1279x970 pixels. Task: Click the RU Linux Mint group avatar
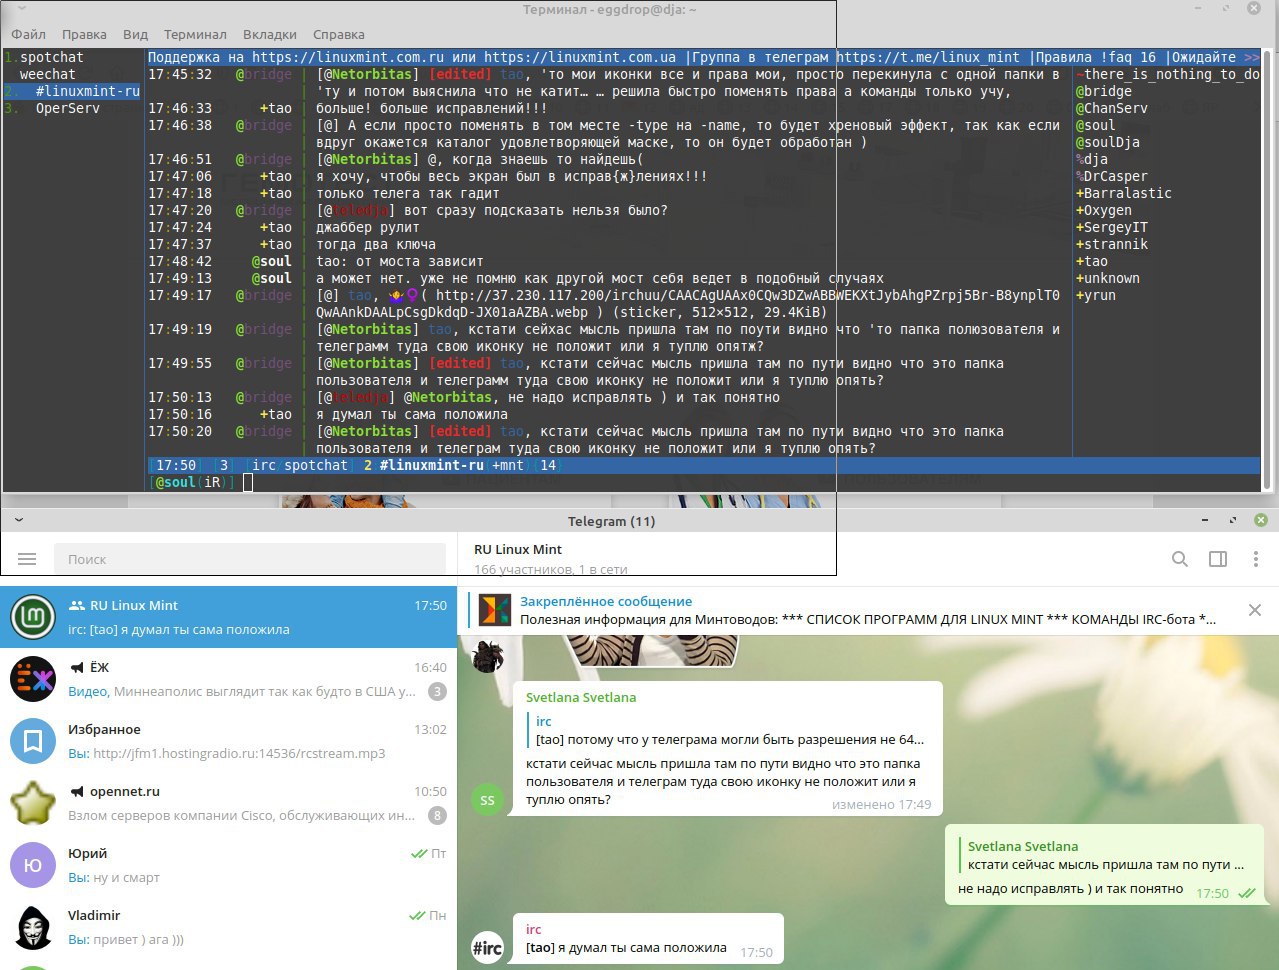33,617
